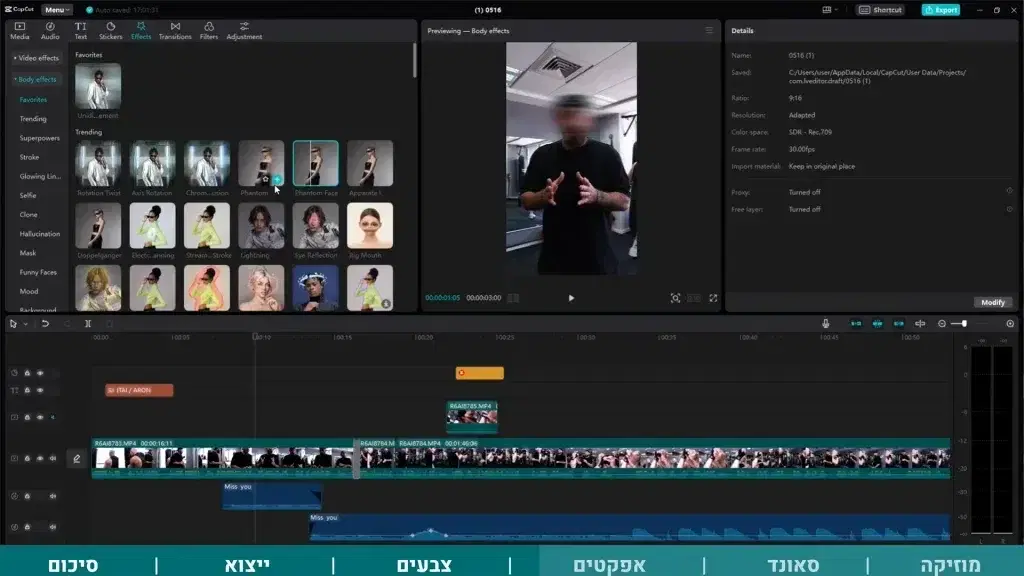Collapse the Body effects category
The width and height of the screenshot is (1024, 576).
coord(35,79)
